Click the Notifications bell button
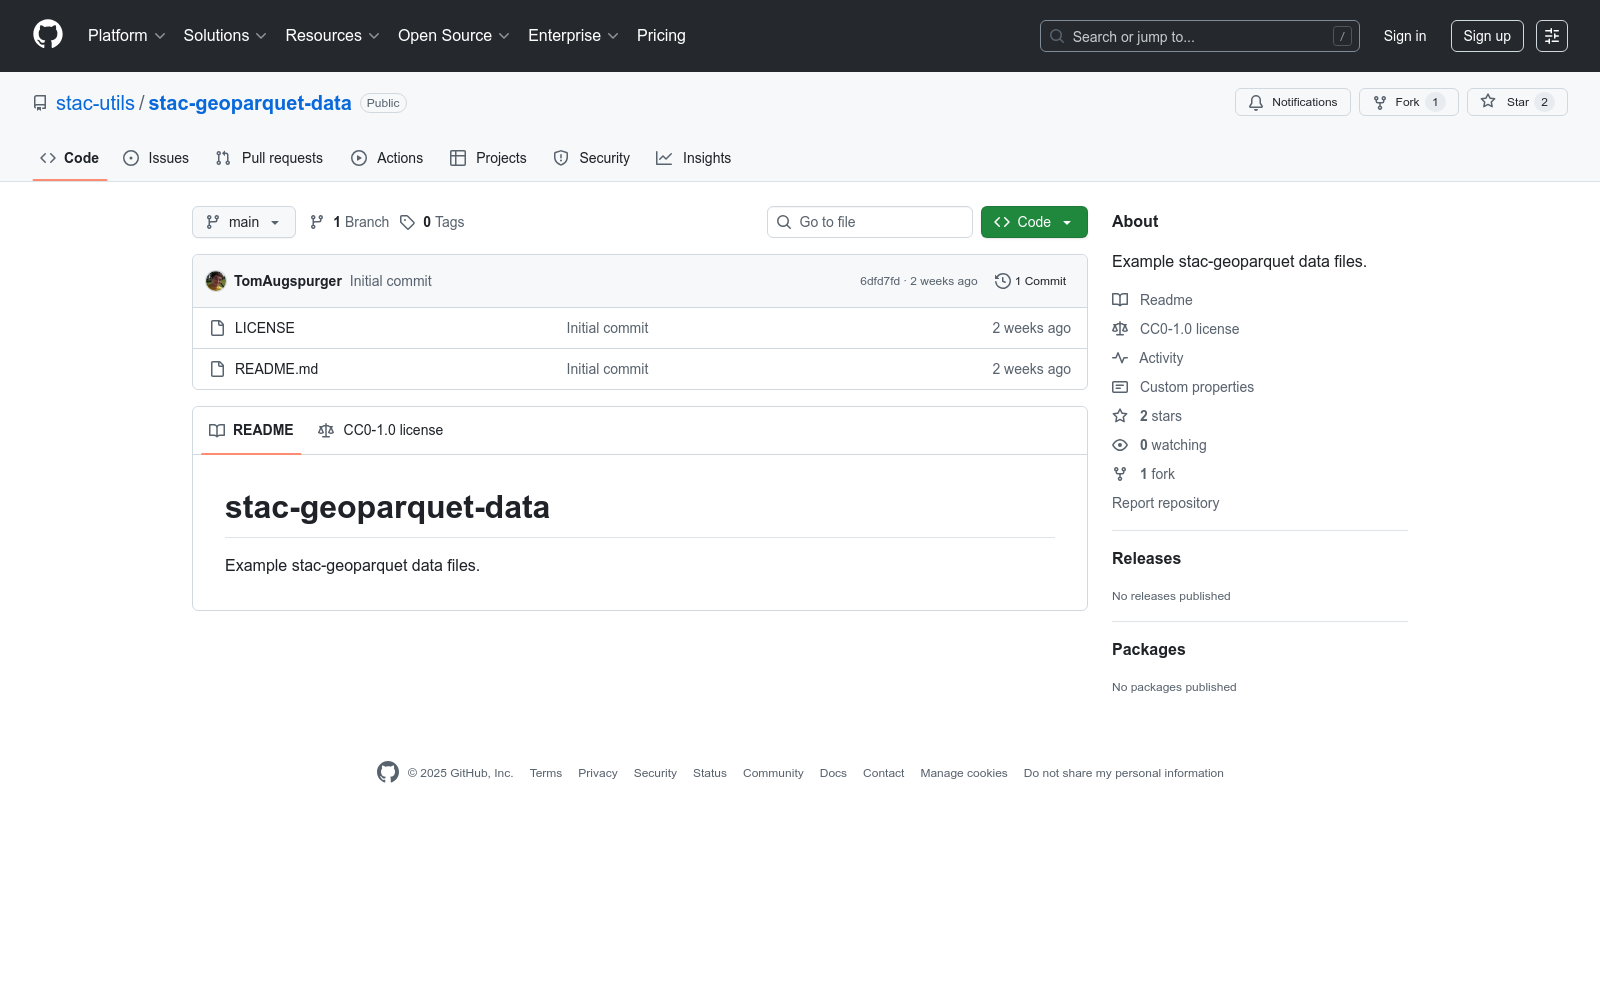This screenshot has height=1000, width=1600. [x=1292, y=102]
